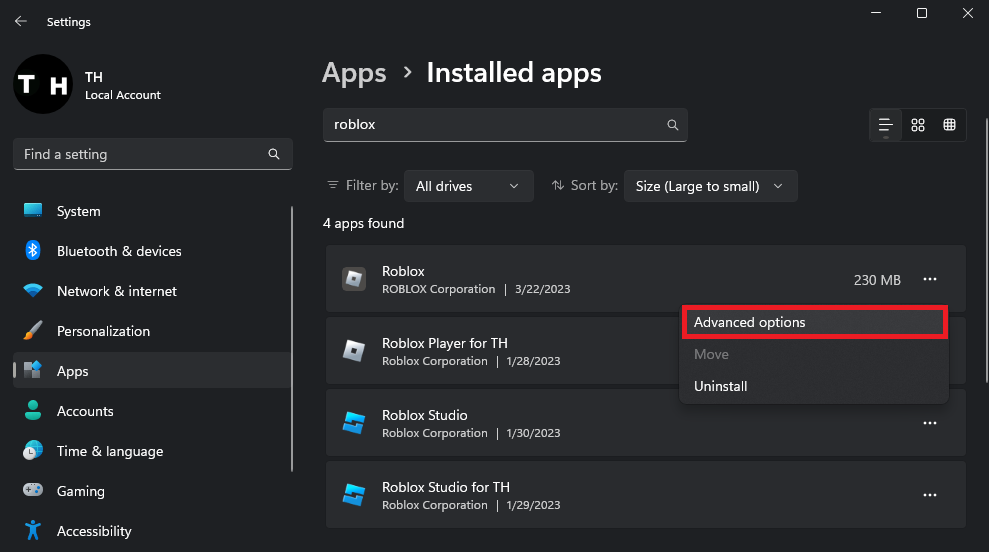Click the back arrow in Settings
This screenshot has width=989, height=552.
click(x=20, y=21)
